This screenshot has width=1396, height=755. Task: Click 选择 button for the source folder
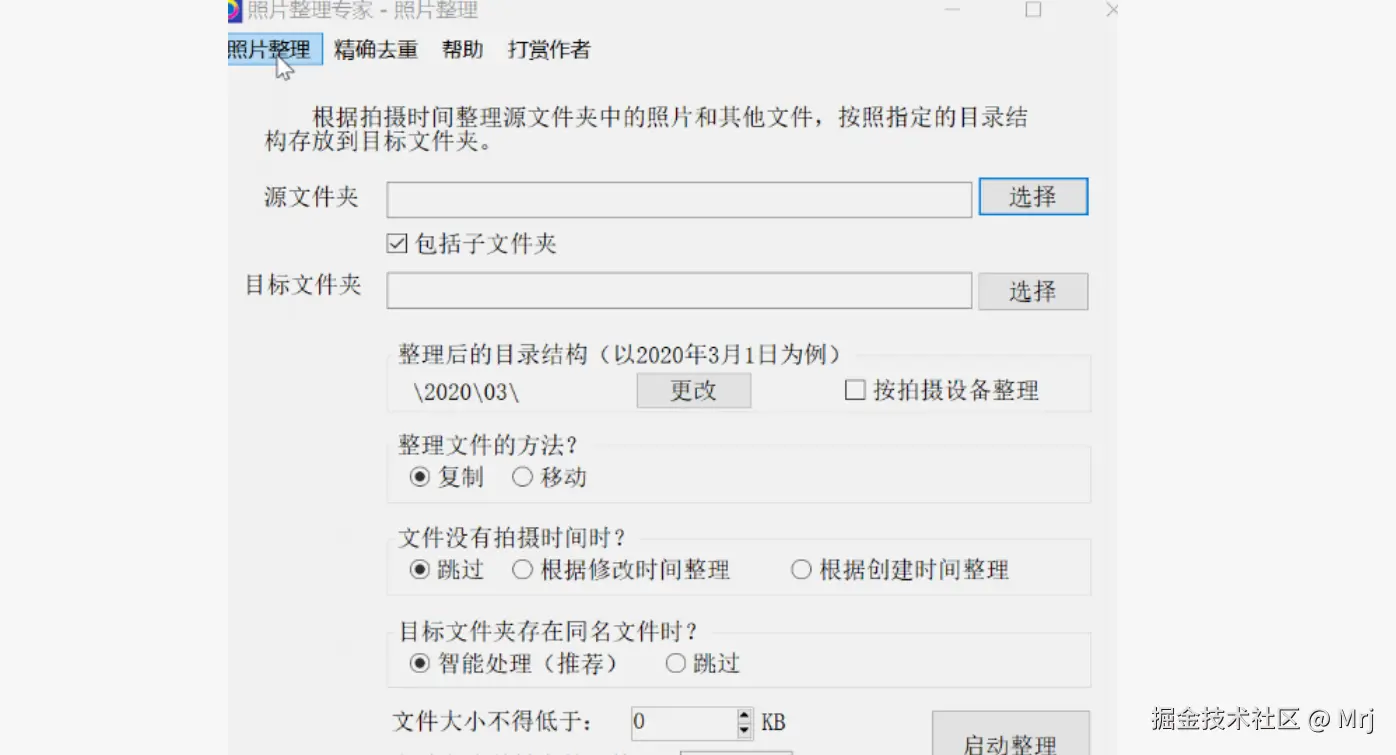pyautogui.click(x=1033, y=197)
